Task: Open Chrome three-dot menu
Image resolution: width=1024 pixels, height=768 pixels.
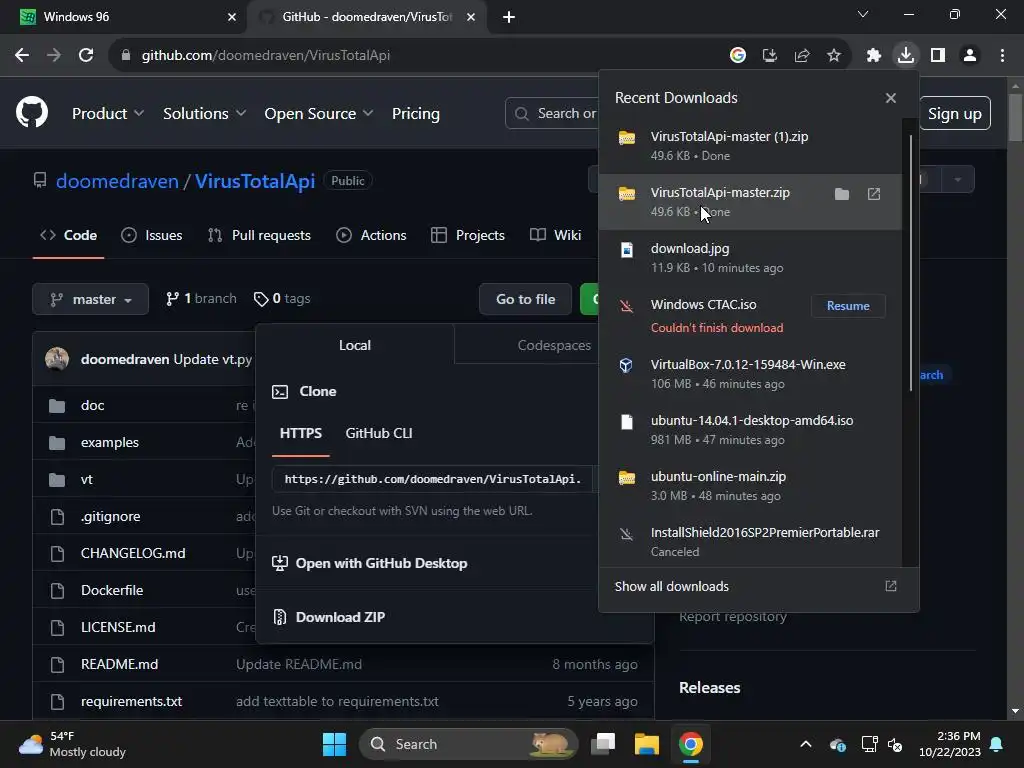Action: coord(1002,56)
